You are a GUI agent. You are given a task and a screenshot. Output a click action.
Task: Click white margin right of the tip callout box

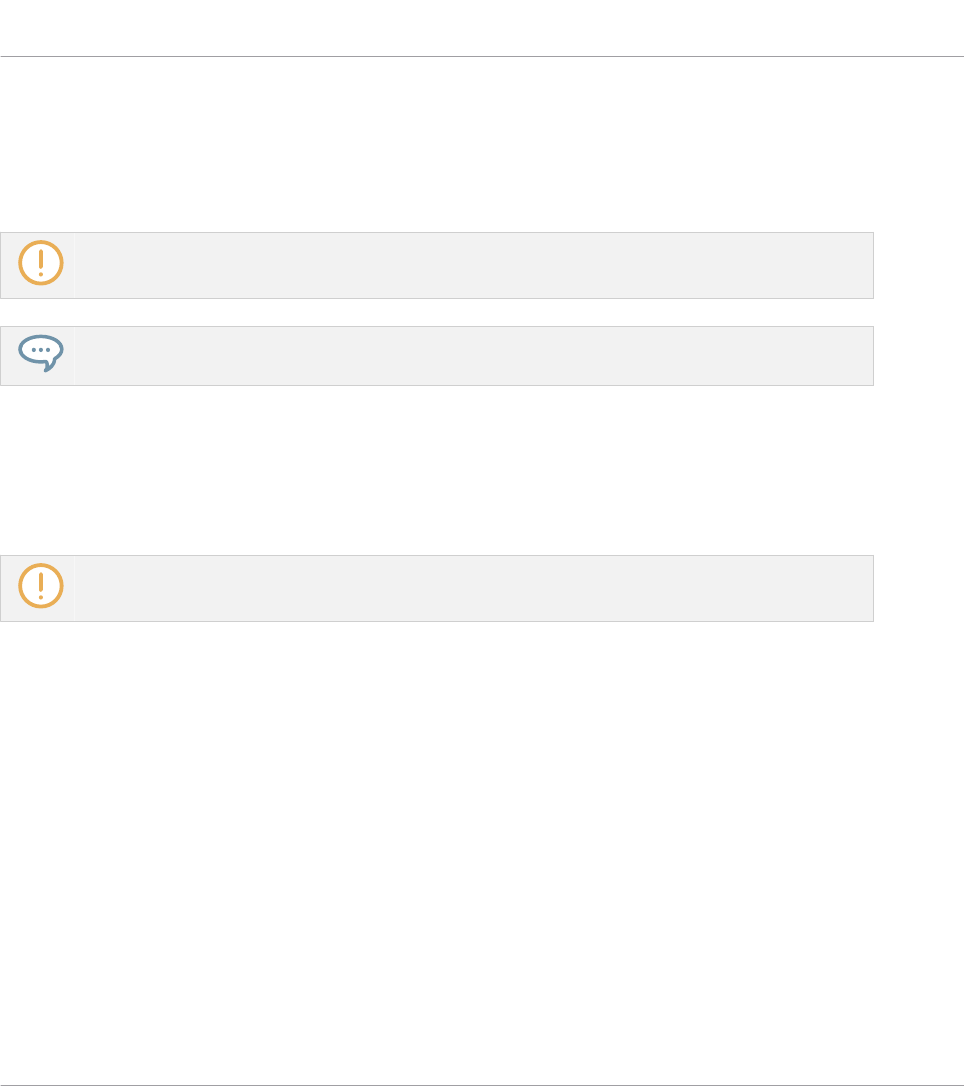coord(918,356)
